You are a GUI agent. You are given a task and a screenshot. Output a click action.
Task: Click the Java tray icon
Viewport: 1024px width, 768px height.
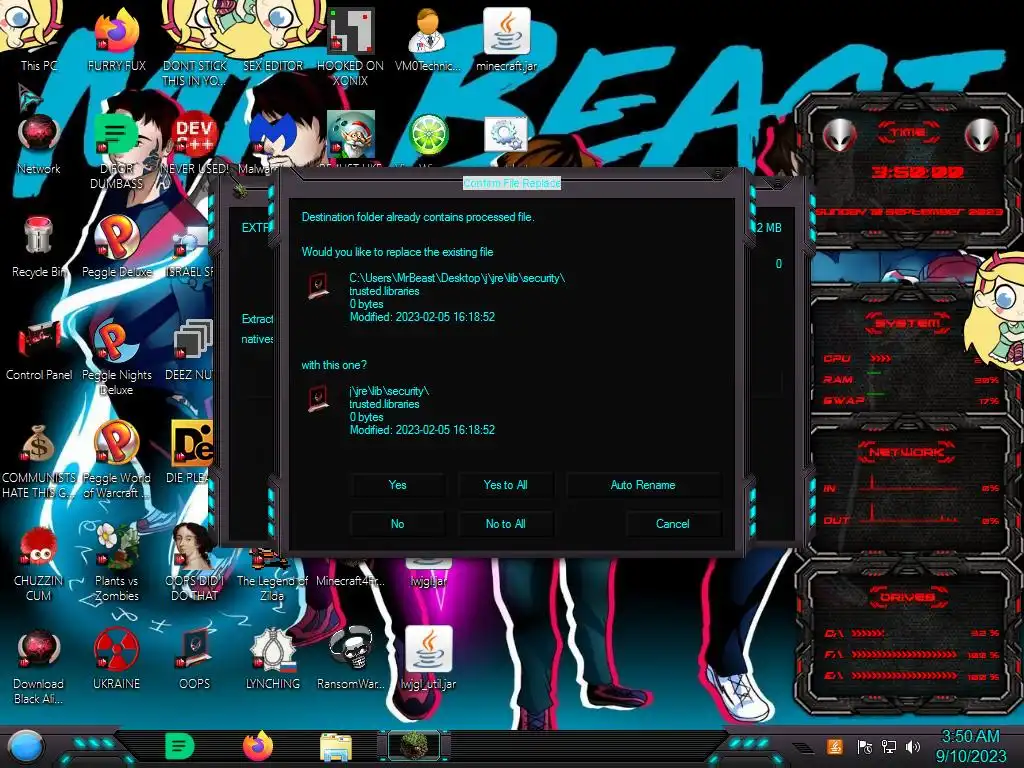(x=834, y=747)
